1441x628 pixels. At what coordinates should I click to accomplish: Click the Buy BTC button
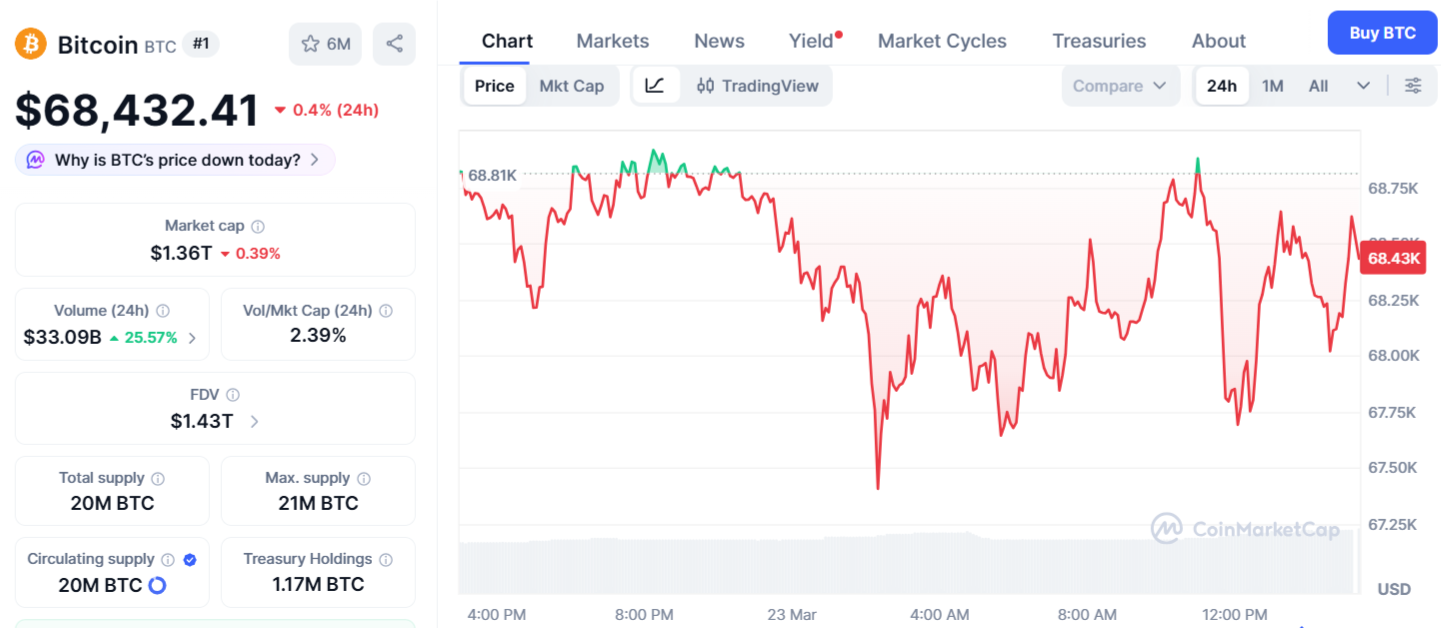1381,32
